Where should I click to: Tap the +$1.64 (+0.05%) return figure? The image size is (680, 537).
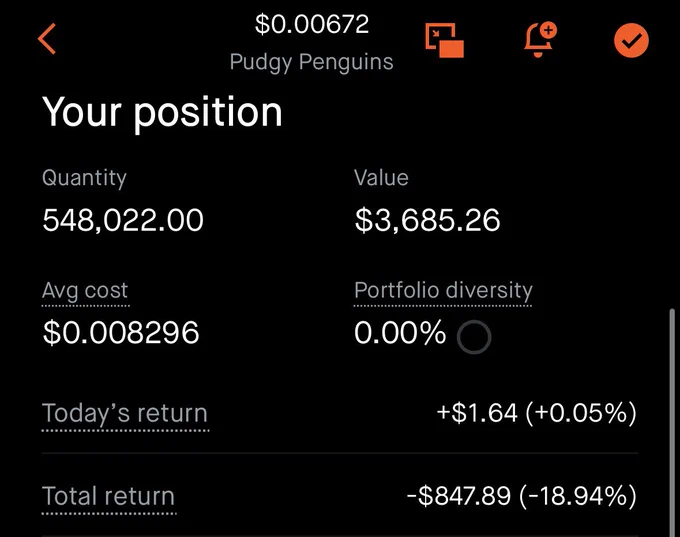click(x=537, y=413)
